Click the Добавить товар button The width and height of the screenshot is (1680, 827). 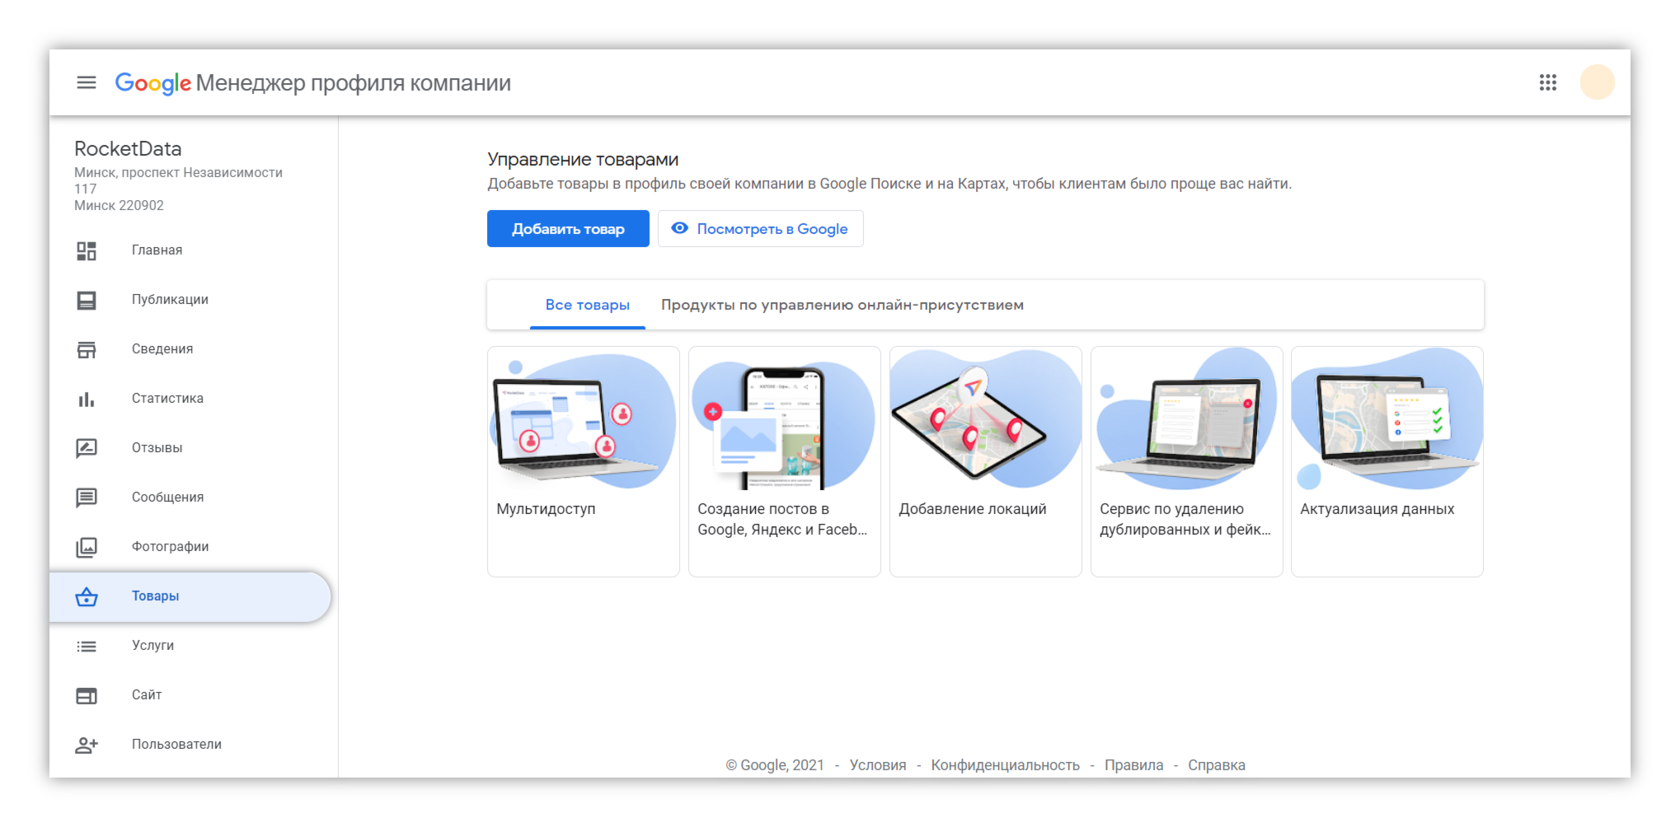(568, 229)
